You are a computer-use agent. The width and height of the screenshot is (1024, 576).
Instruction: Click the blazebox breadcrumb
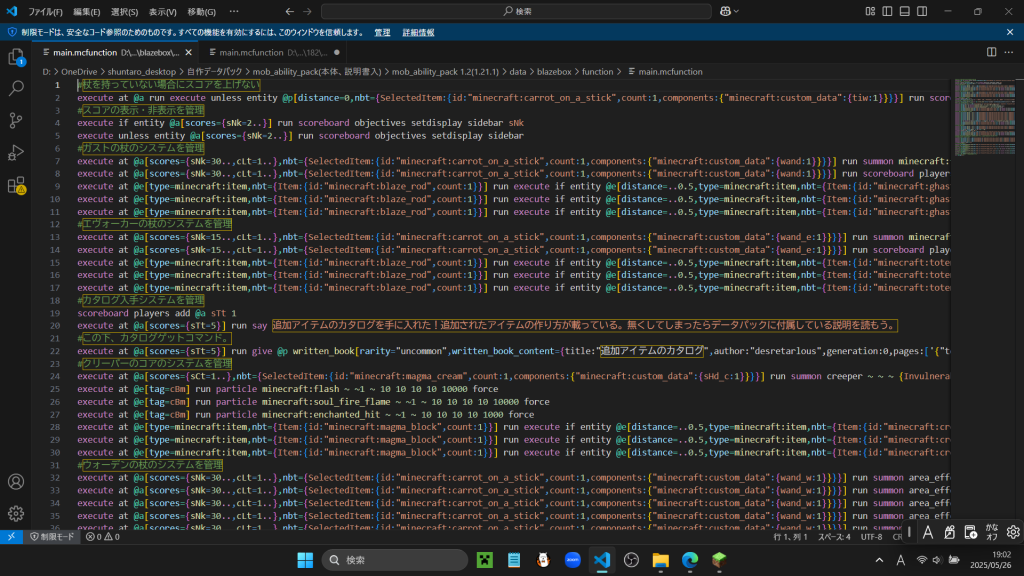(554, 72)
